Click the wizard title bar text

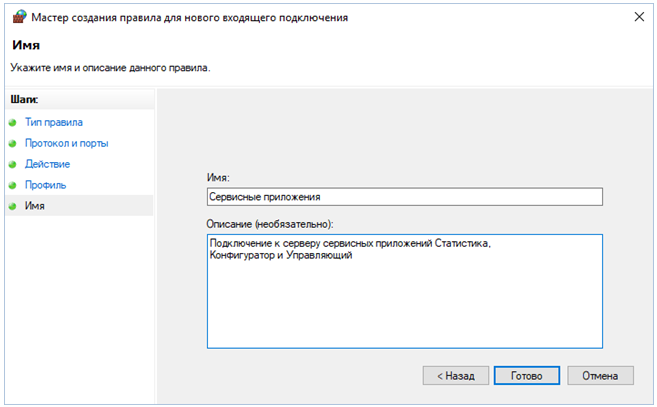[190, 18]
